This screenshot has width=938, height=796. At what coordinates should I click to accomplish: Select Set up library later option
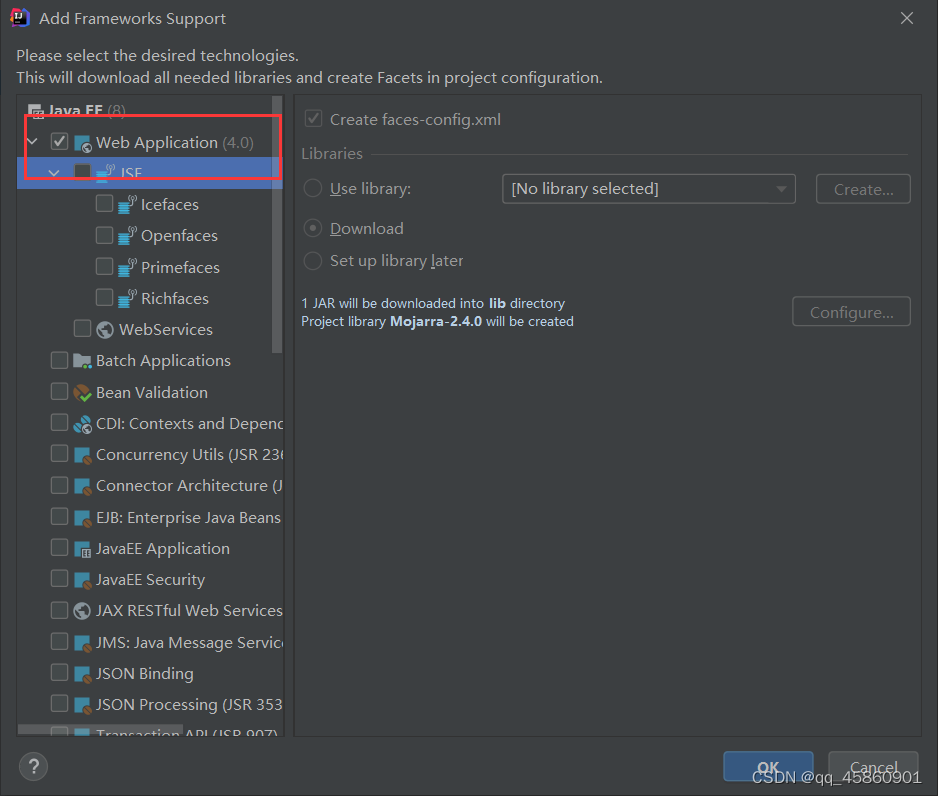313,261
